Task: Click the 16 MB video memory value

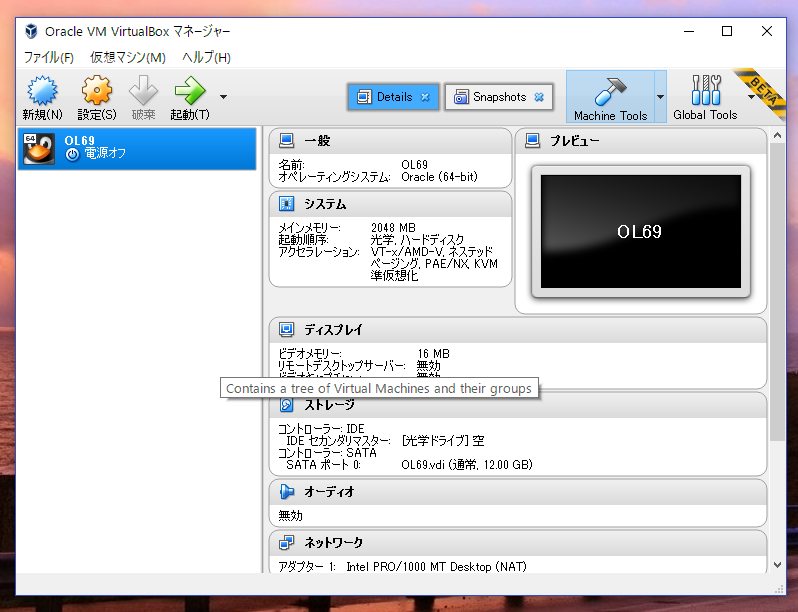Action: tap(434, 354)
